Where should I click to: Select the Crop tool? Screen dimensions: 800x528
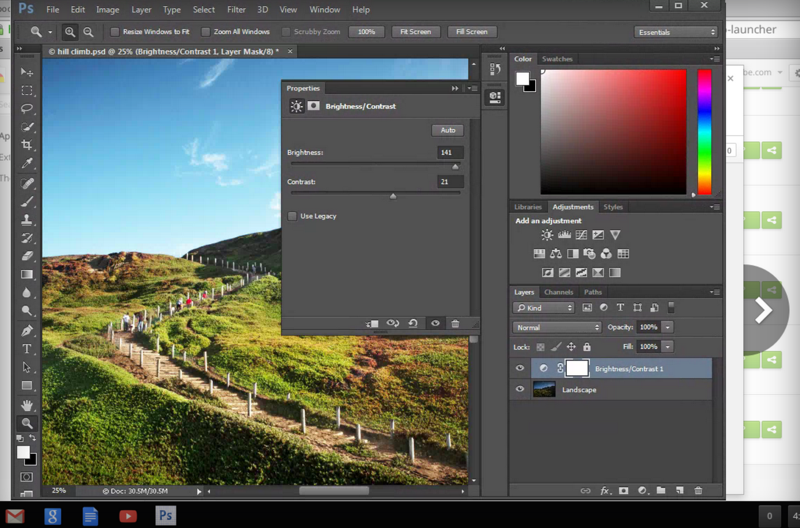(x=27, y=145)
